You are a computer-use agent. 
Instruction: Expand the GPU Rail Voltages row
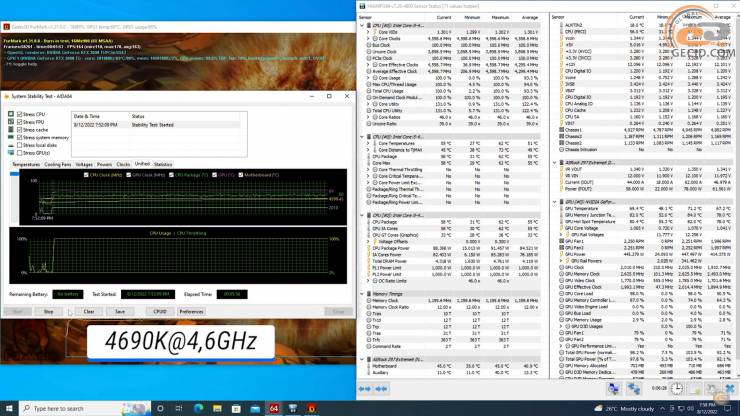(561, 235)
